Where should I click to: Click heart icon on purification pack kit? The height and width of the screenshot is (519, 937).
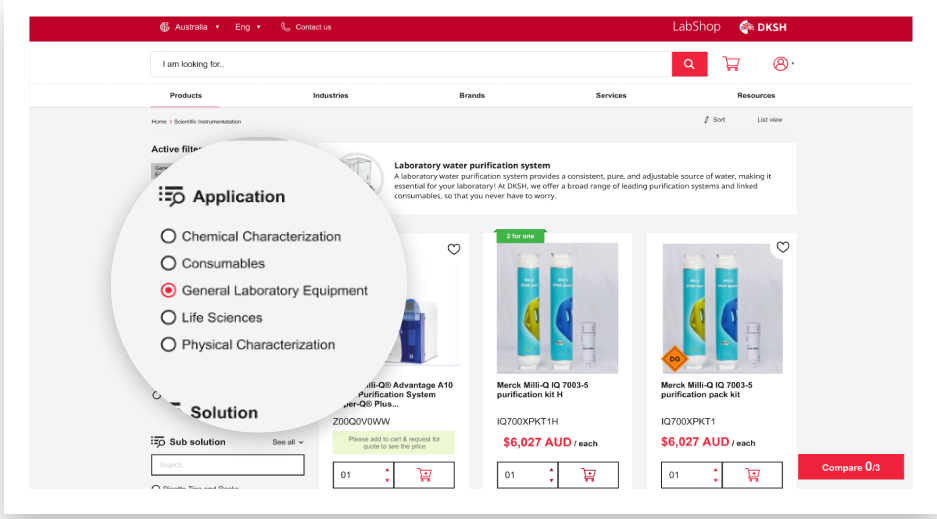point(783,247)
